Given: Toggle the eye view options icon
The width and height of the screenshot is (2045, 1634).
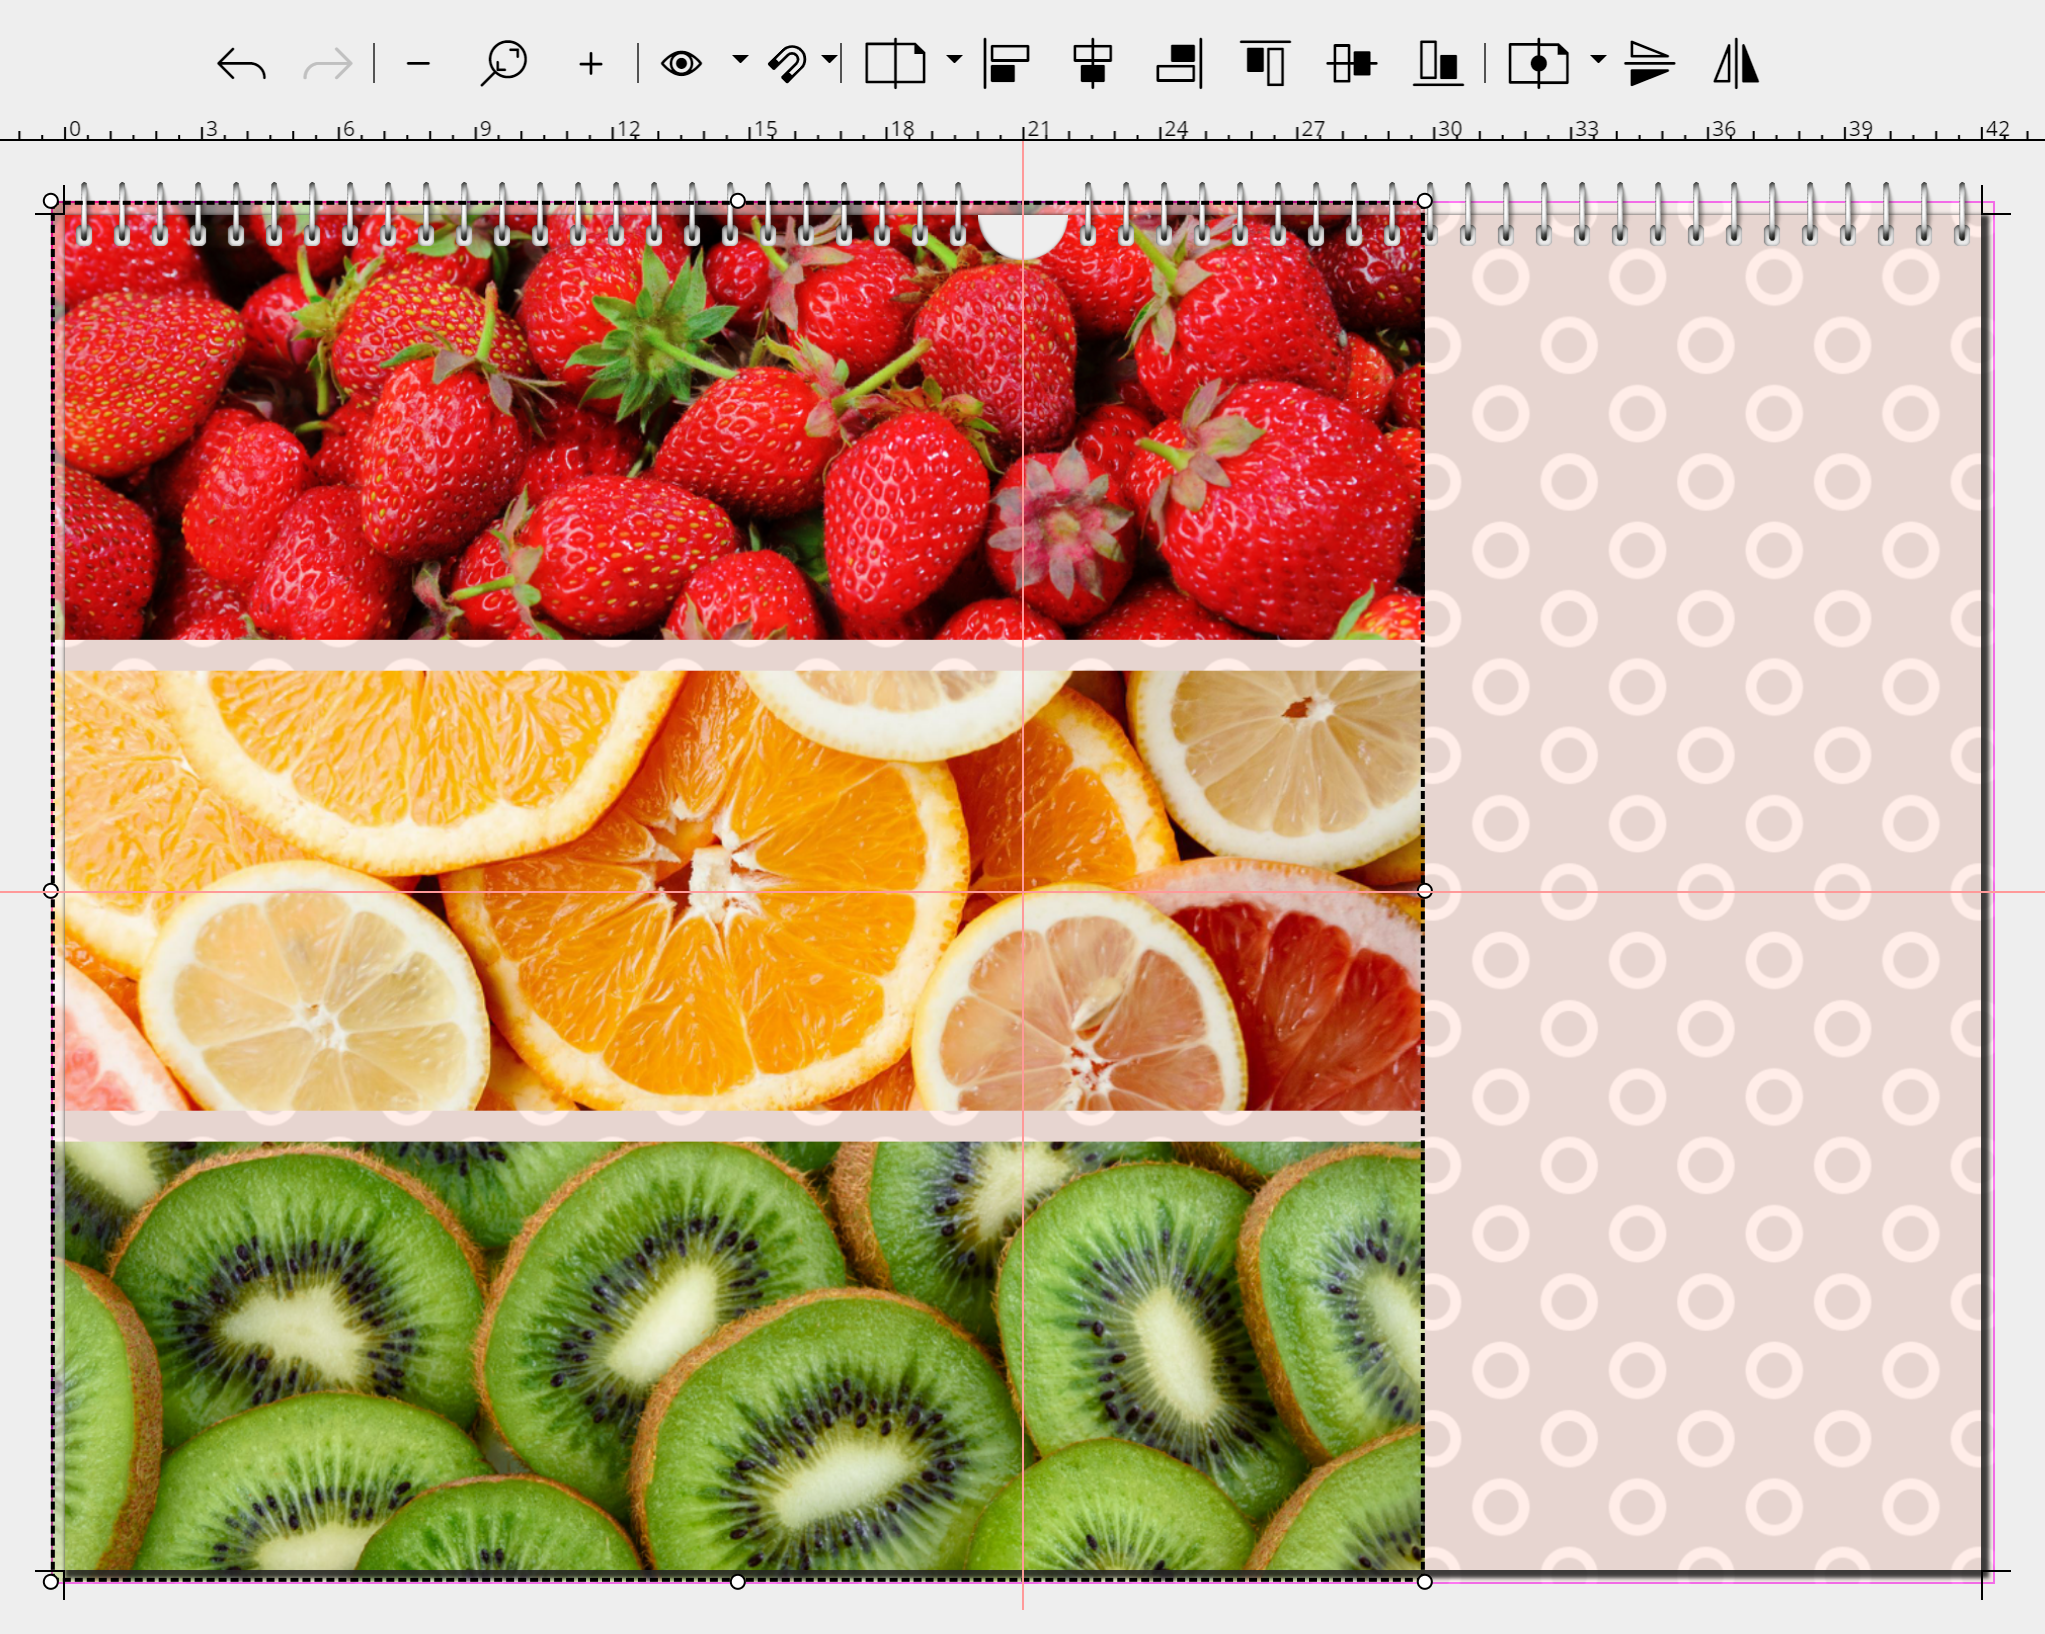Looking at the screenshot, I should [681, 64].
